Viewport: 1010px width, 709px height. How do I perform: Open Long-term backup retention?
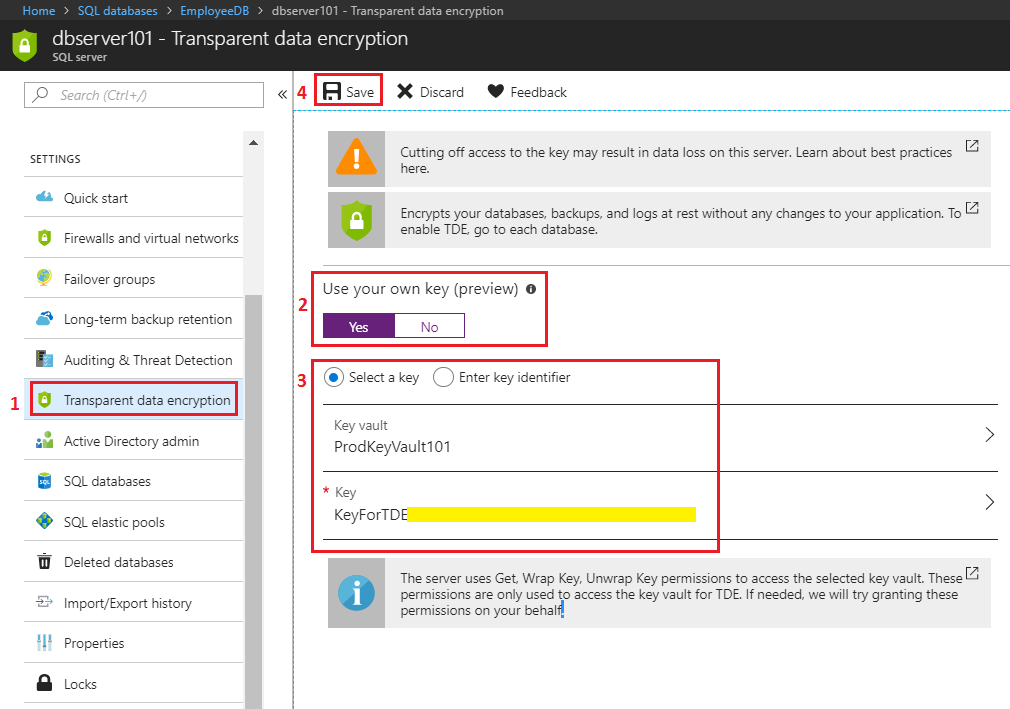tap(133, 319)
